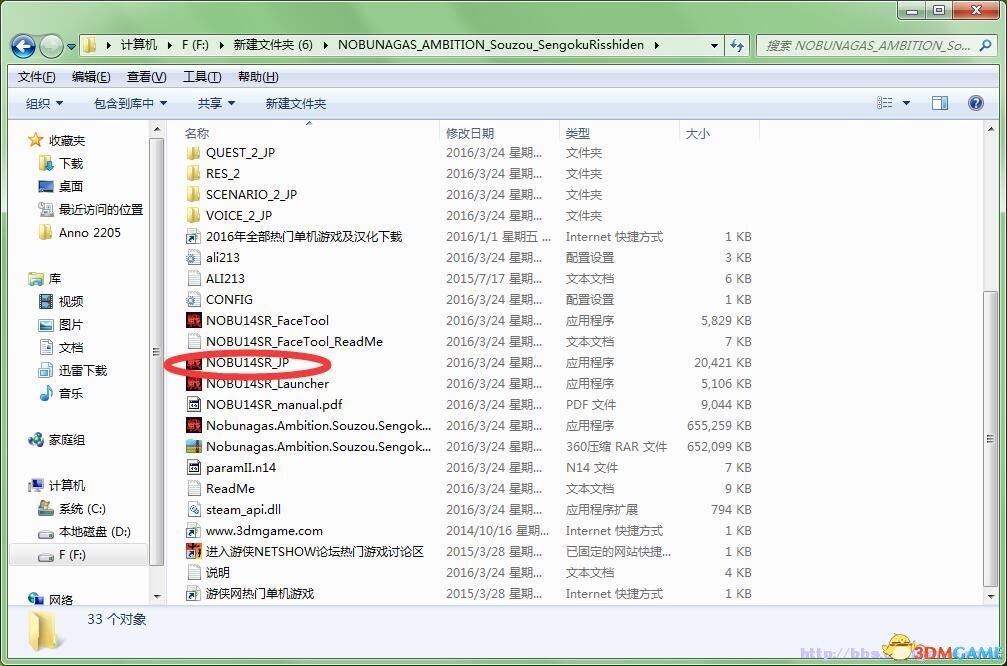Click the 新建文件夹 button
This screenshot has width=1007, height=666.
[295, 103]
